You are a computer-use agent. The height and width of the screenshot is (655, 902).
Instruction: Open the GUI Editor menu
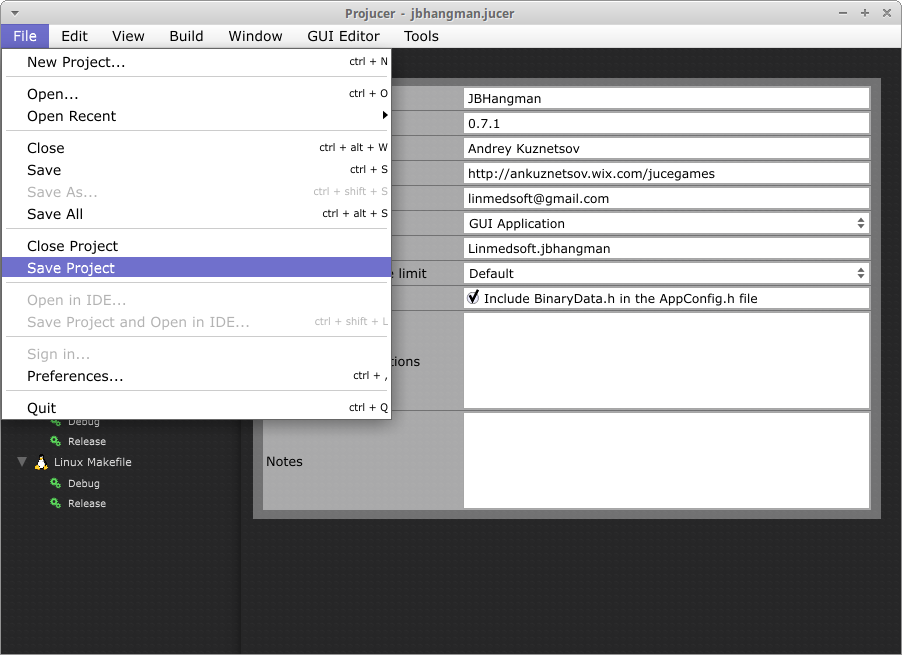pos(343,36)
